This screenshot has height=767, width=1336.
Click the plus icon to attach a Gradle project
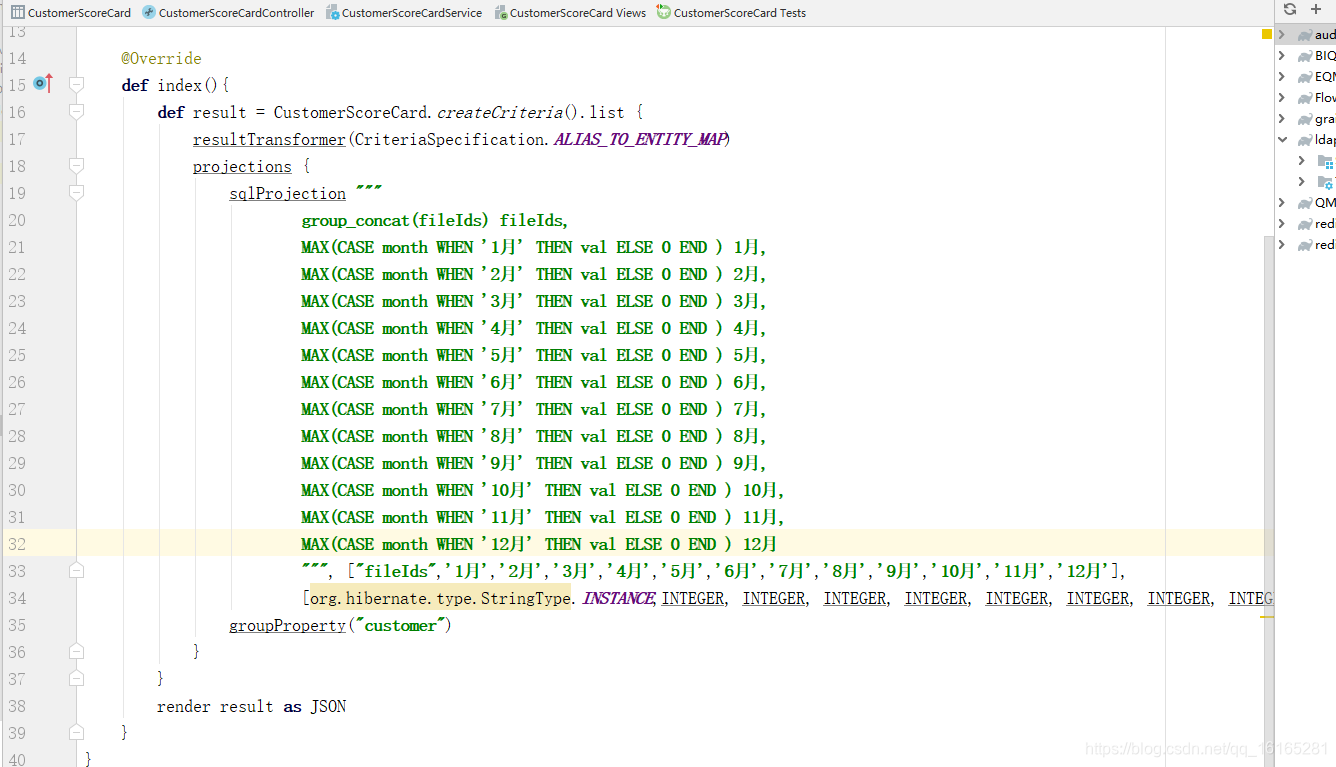[1314, 9]
